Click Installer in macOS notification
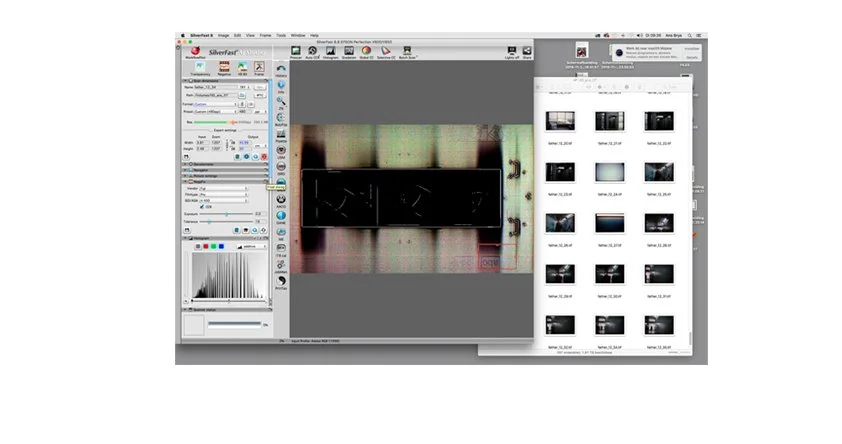 692,49
